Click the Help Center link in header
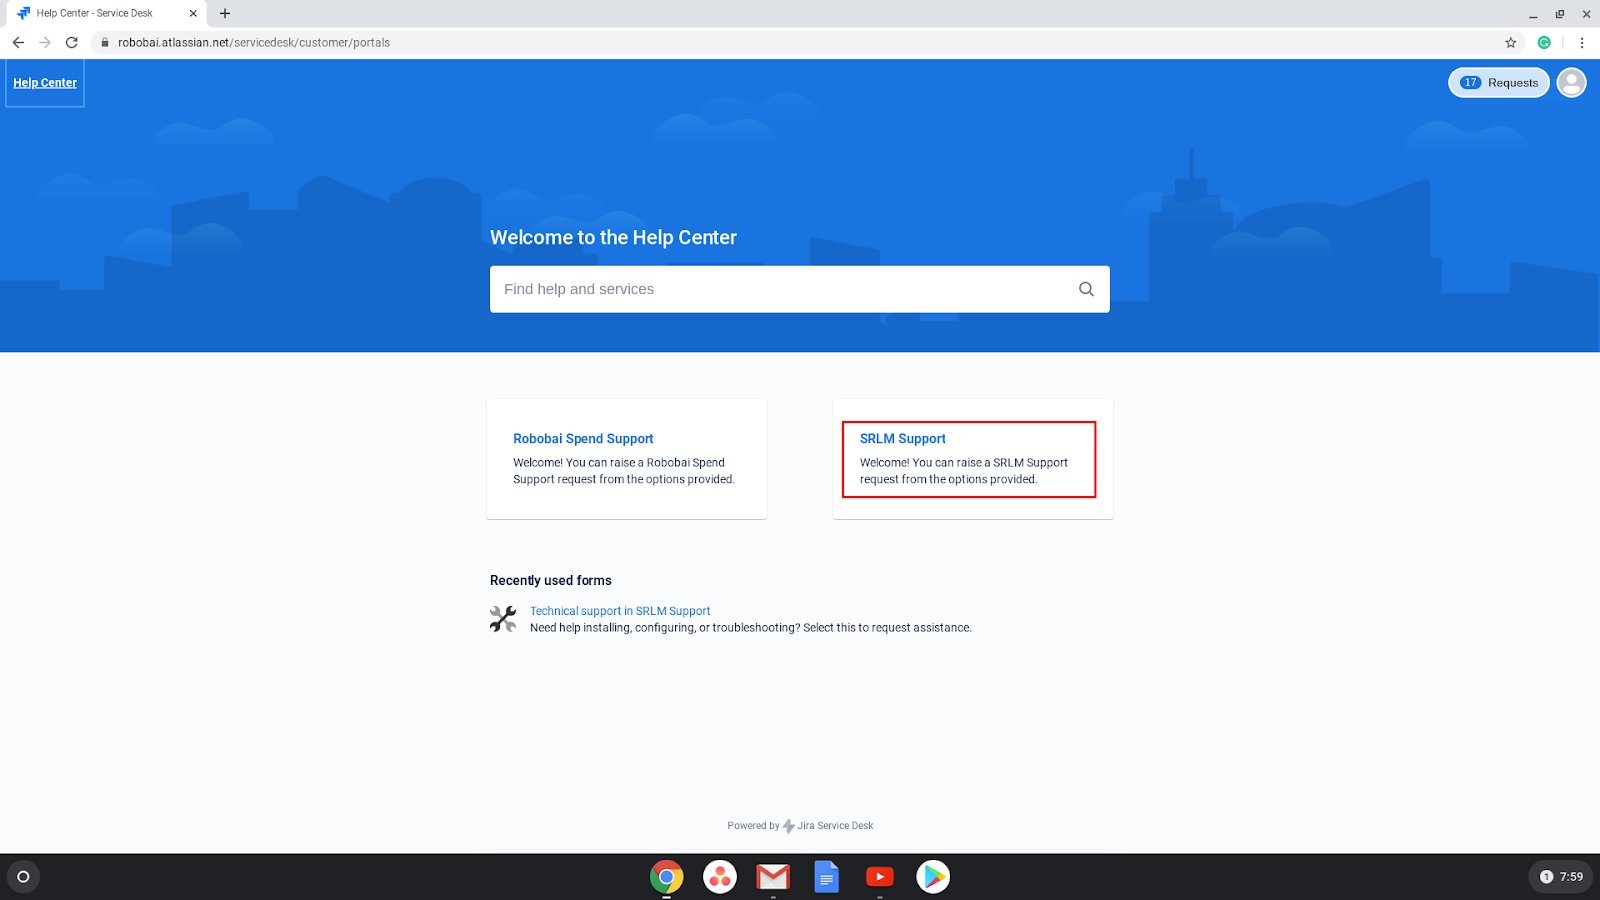1600x900 pixels. [45, 83]
